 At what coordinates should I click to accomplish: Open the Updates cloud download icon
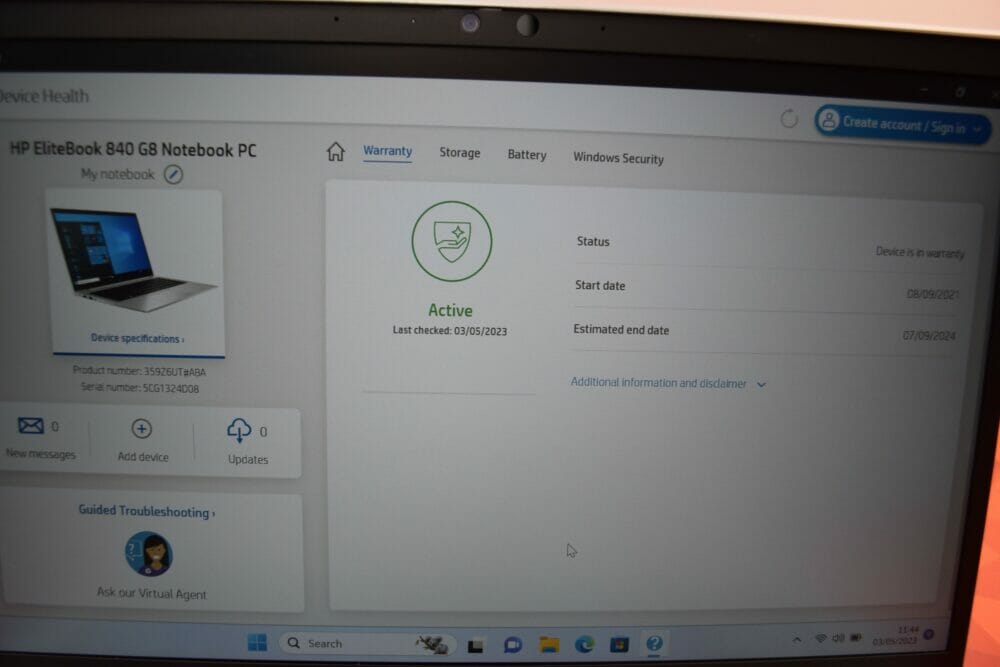pos(239,430)
